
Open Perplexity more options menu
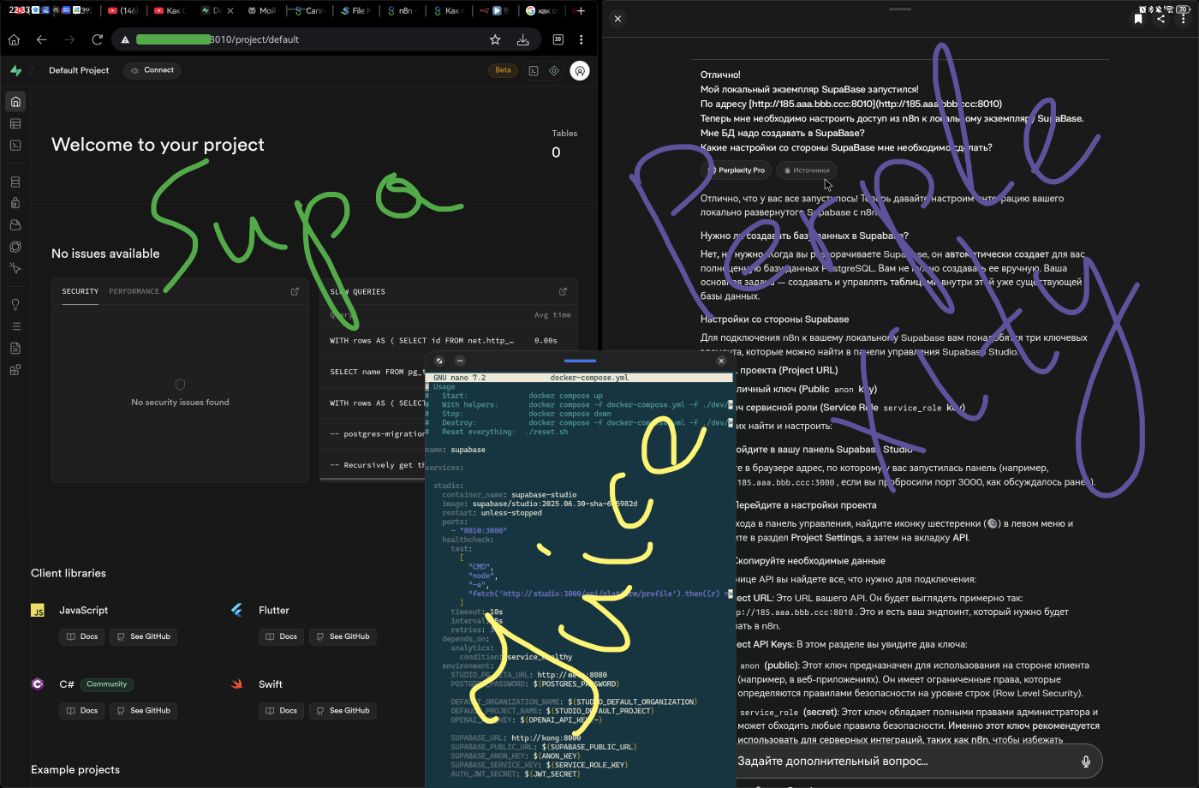point(1183,19)
